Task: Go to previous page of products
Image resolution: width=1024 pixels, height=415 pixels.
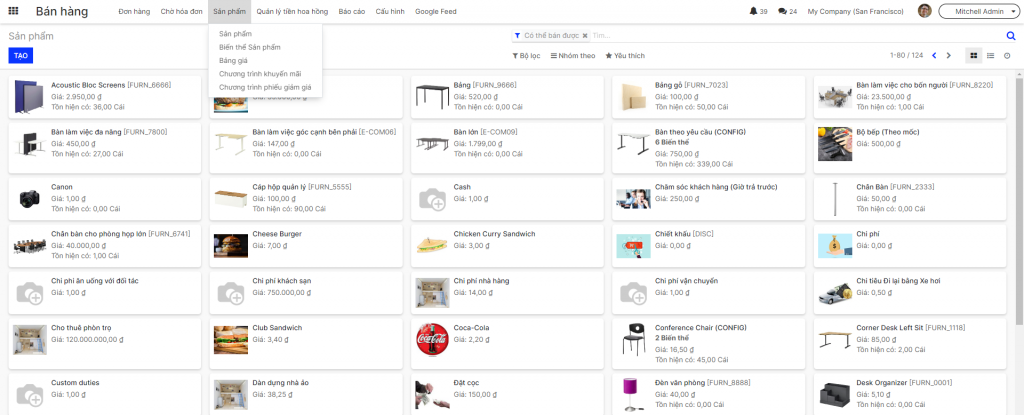Action: [x=934, y=56]
